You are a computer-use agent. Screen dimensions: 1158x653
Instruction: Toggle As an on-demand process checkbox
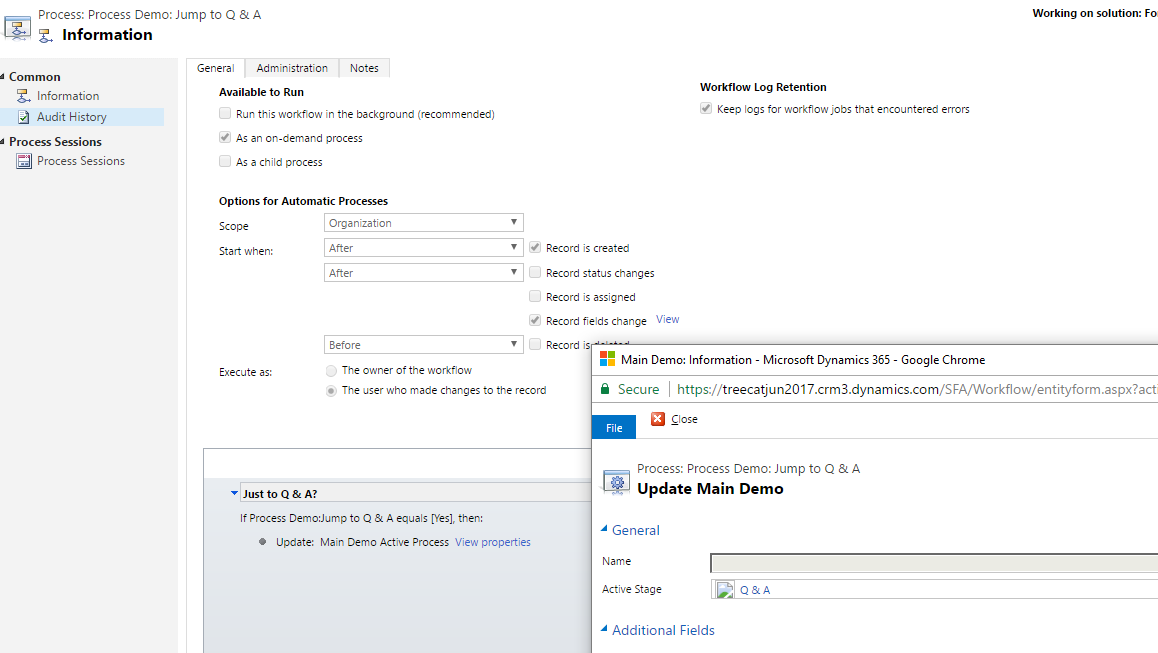click(225, 137)
